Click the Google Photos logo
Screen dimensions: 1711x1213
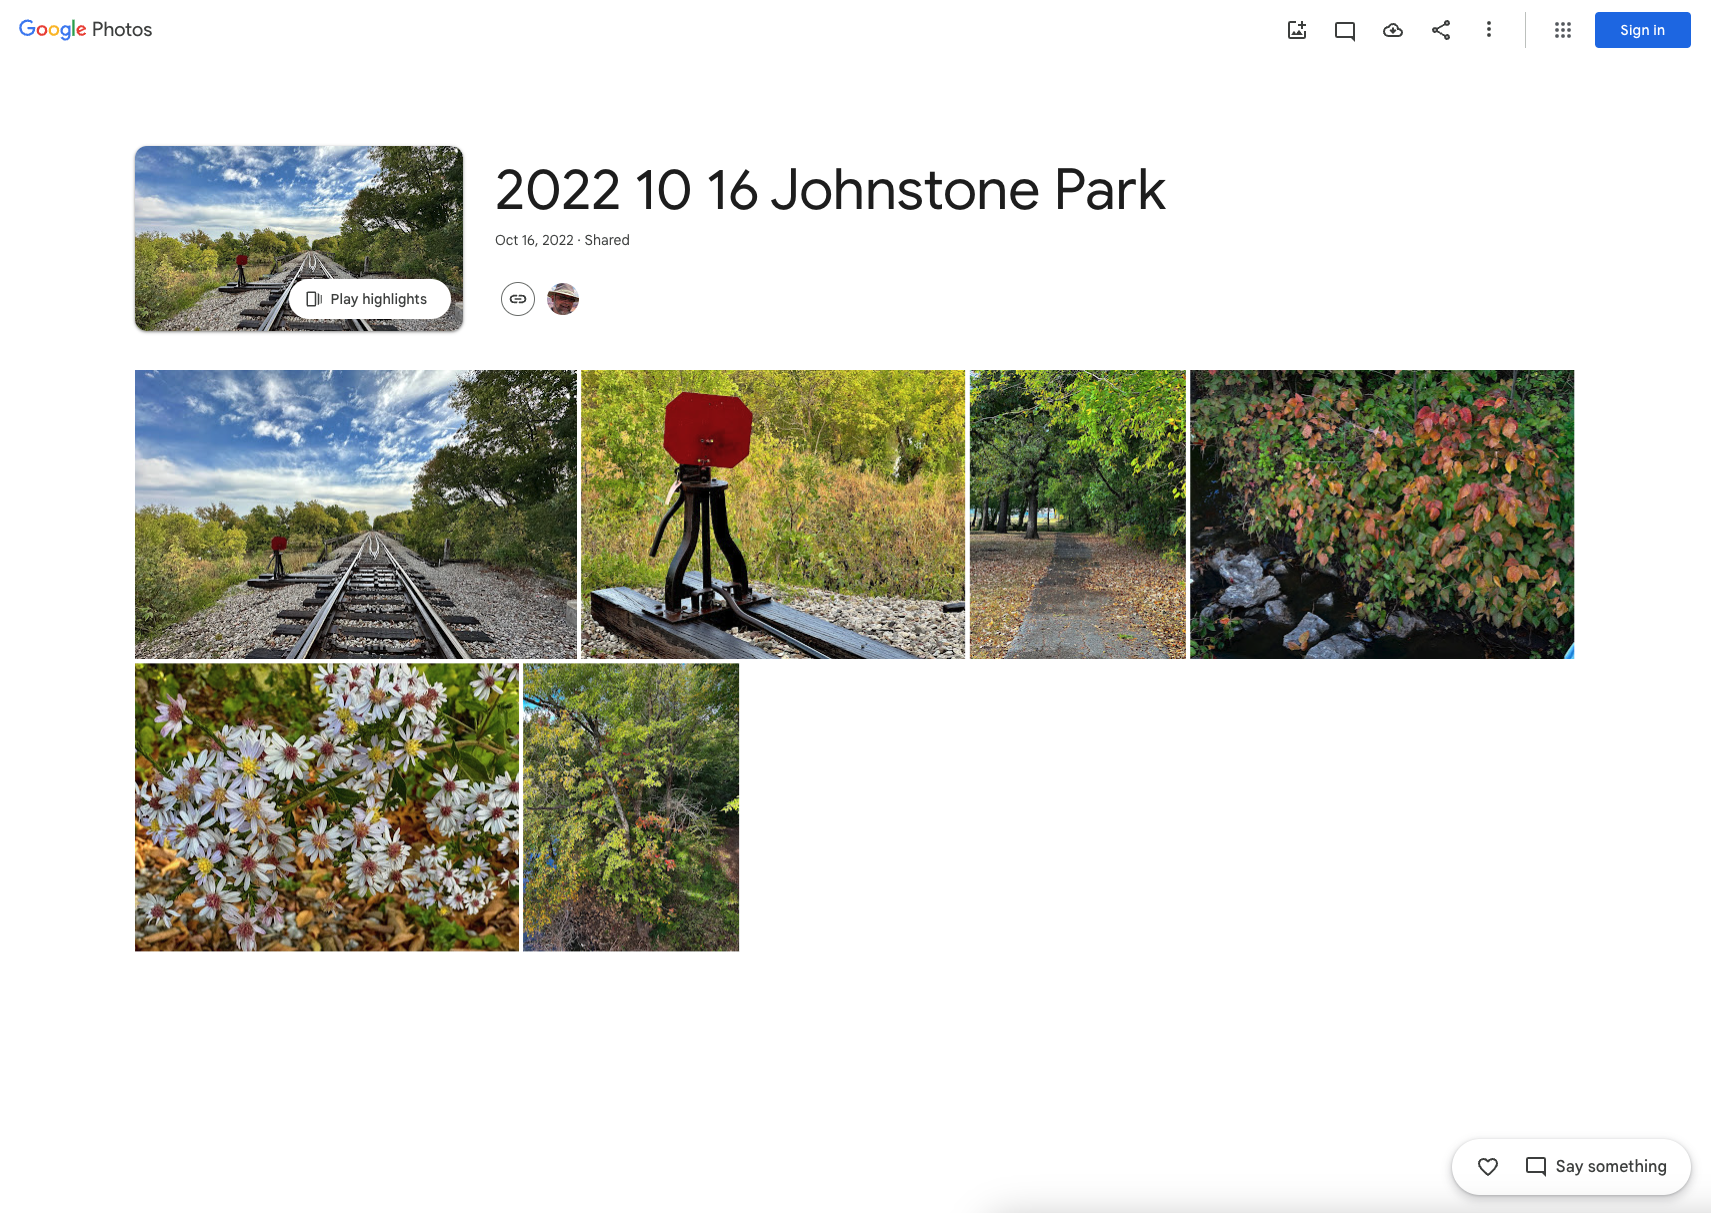(86, 30)
